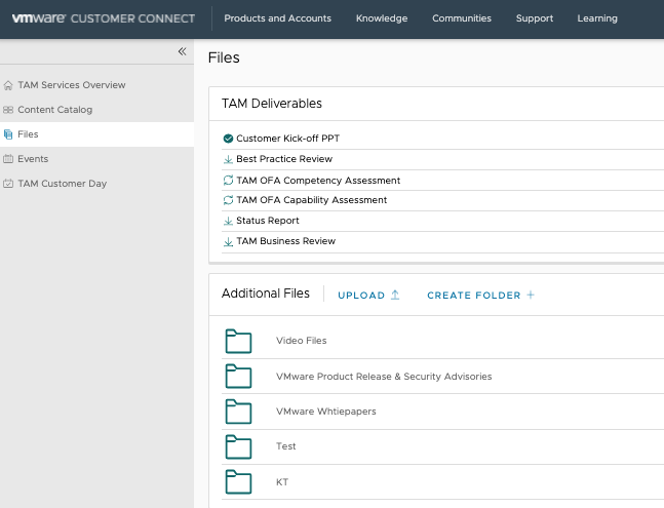Click the sync icon beside TAM OFA Competency Assessment
This screenshot has height=508, width=664.
228,181
